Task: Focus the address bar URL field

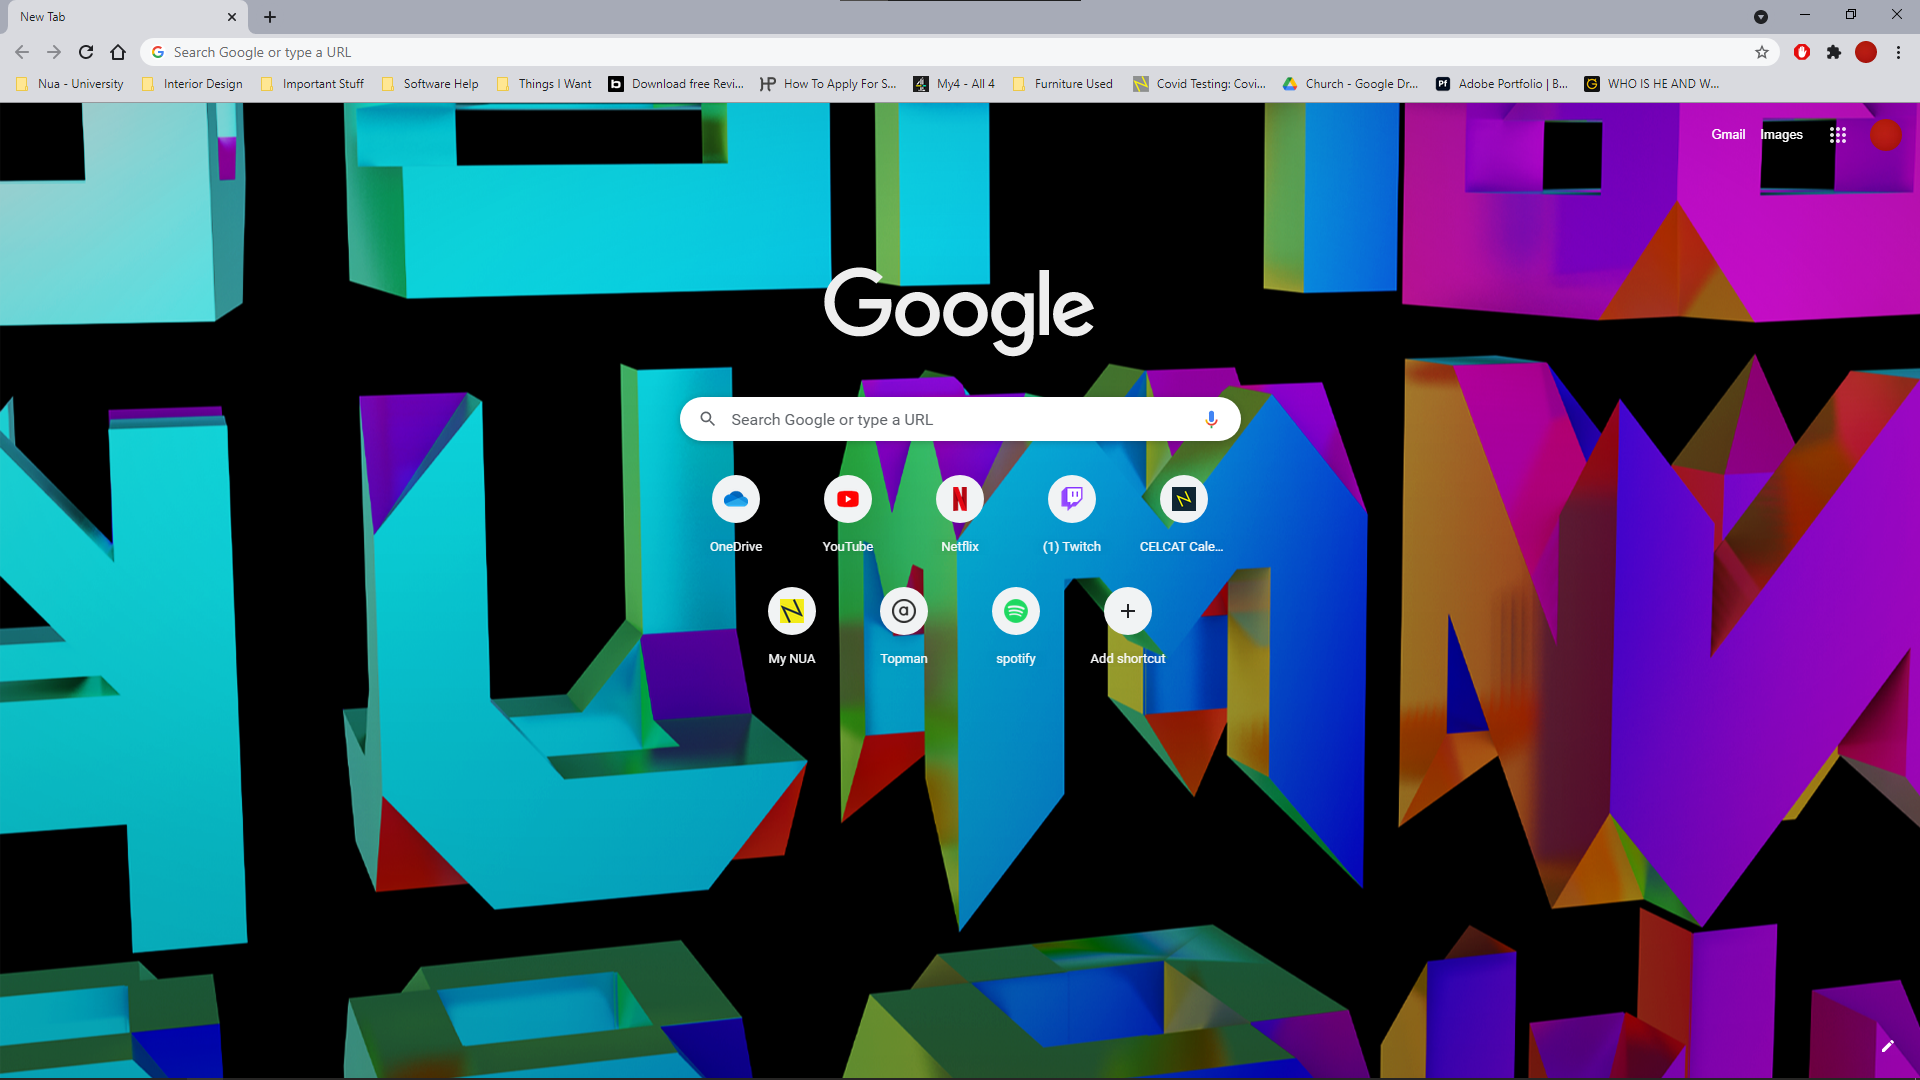Action: click(960, 52)
